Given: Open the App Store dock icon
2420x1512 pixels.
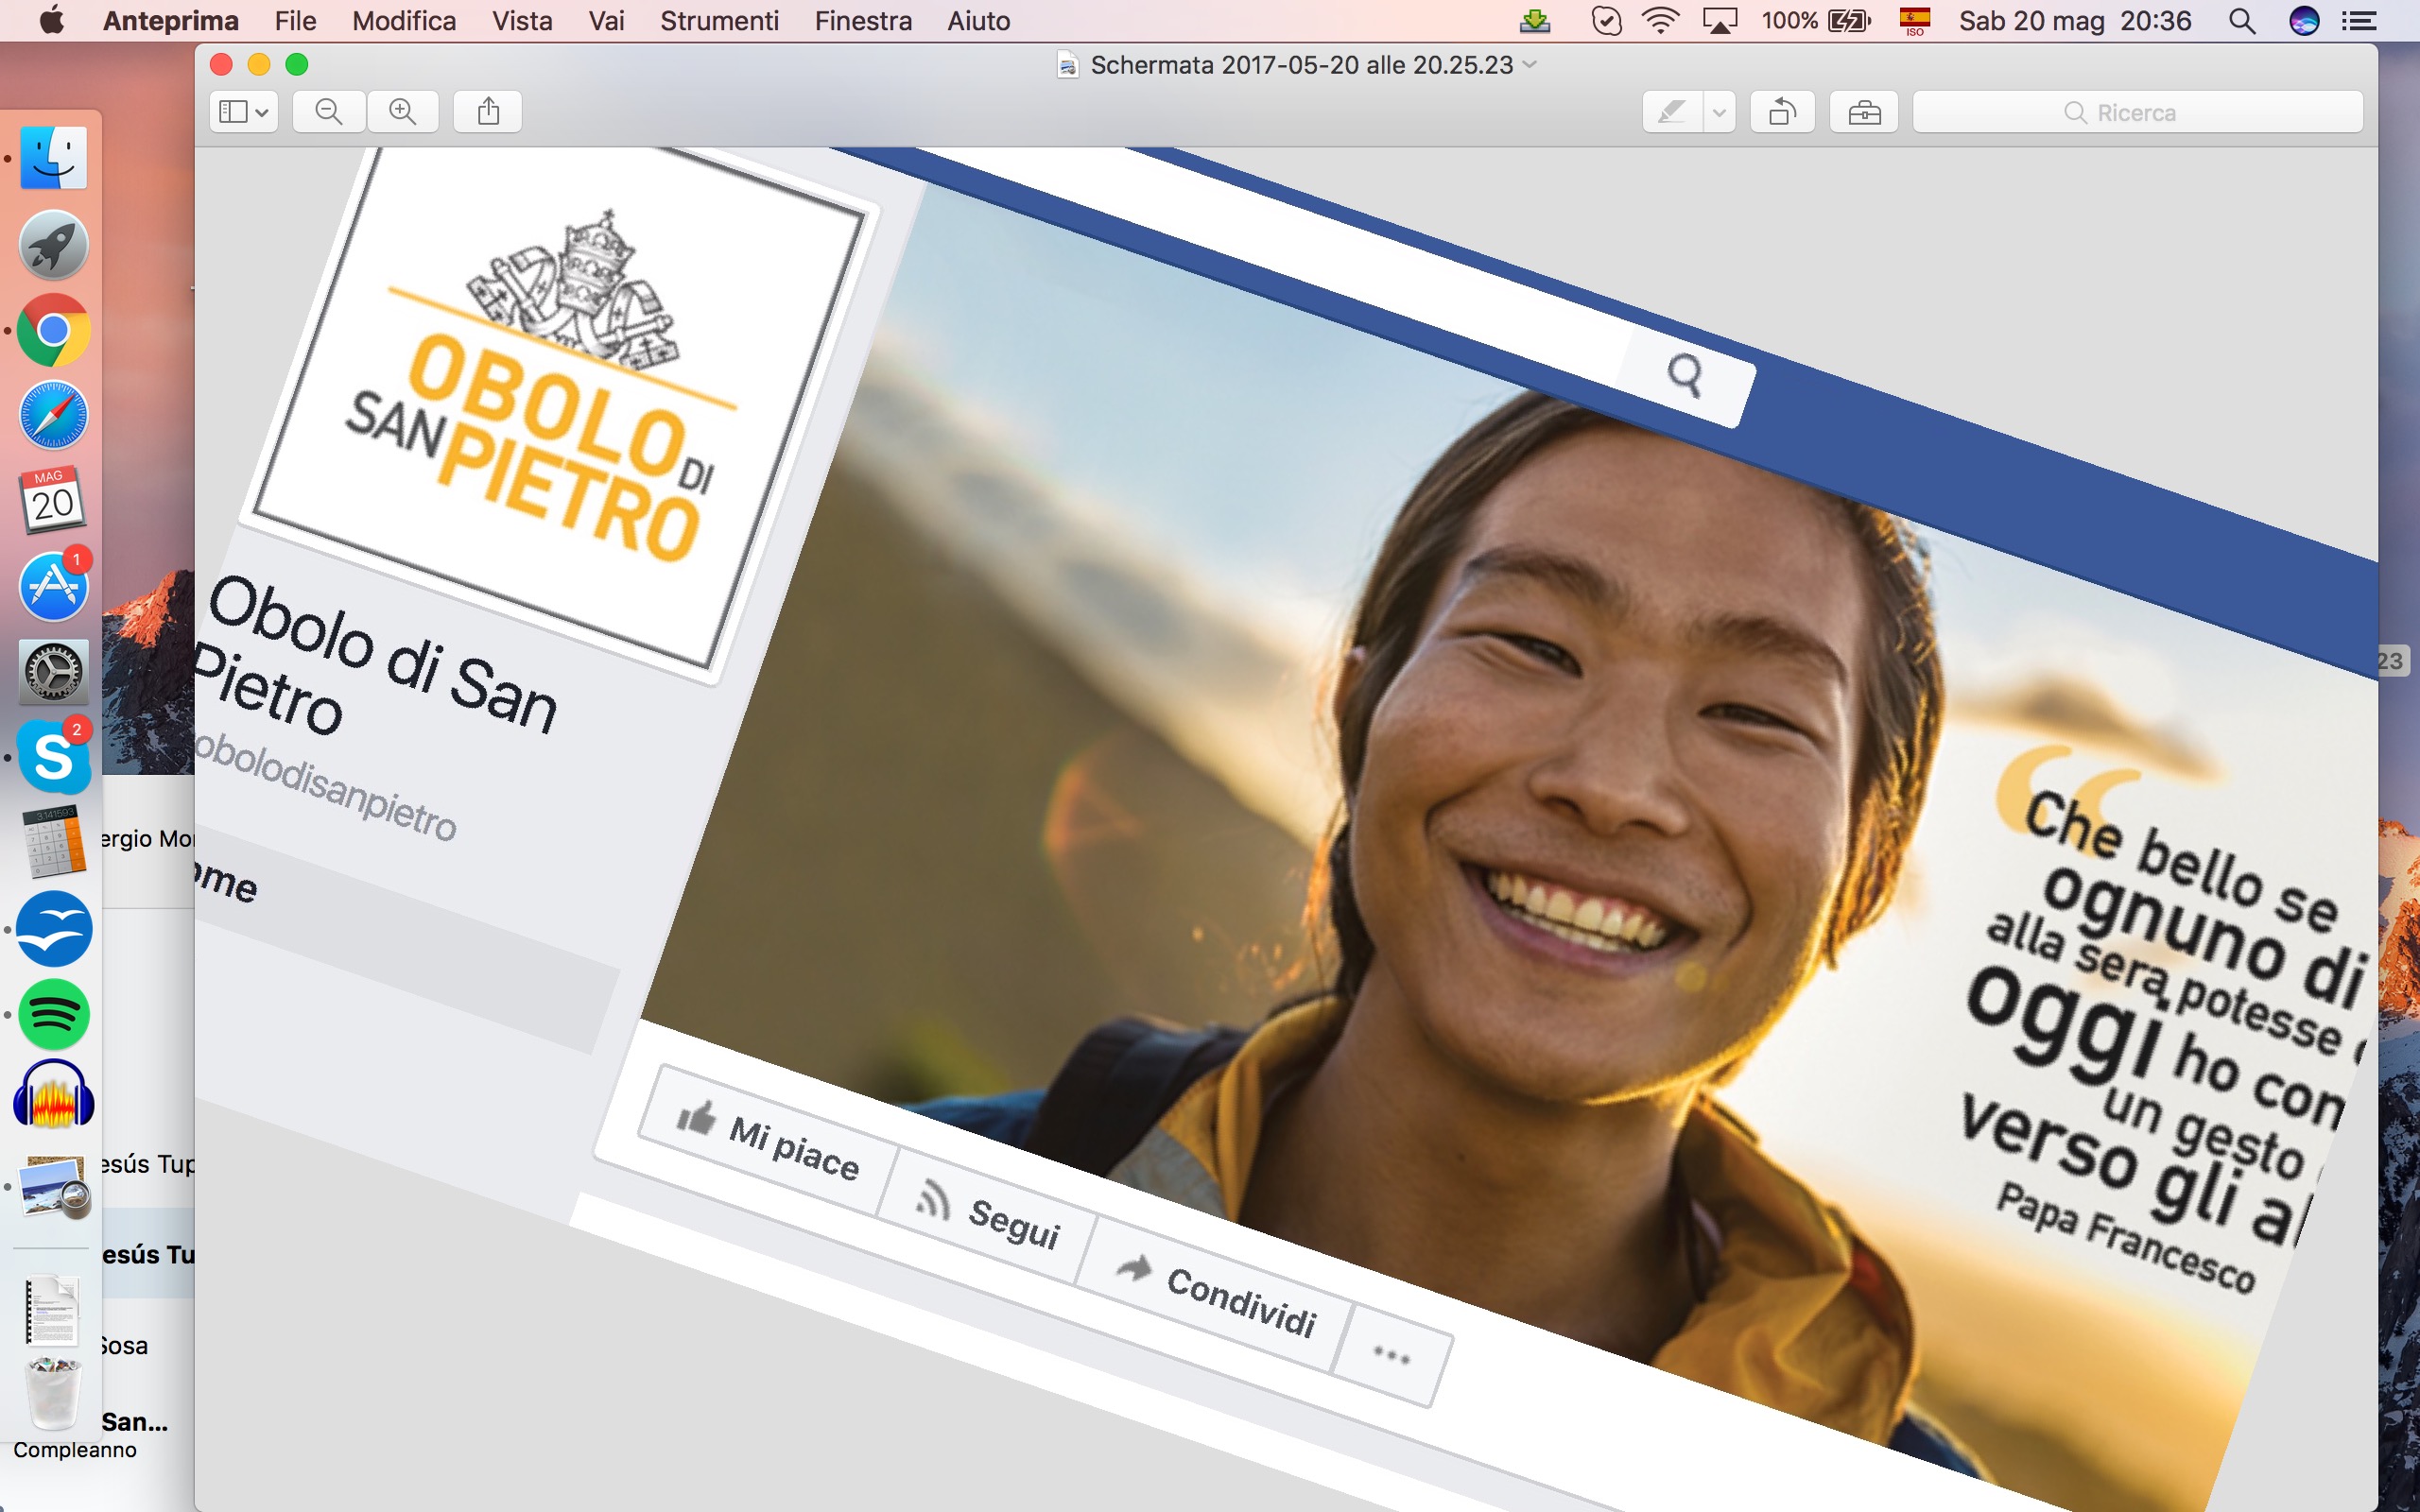Looking at the screenshot, I should click(54, 586).
